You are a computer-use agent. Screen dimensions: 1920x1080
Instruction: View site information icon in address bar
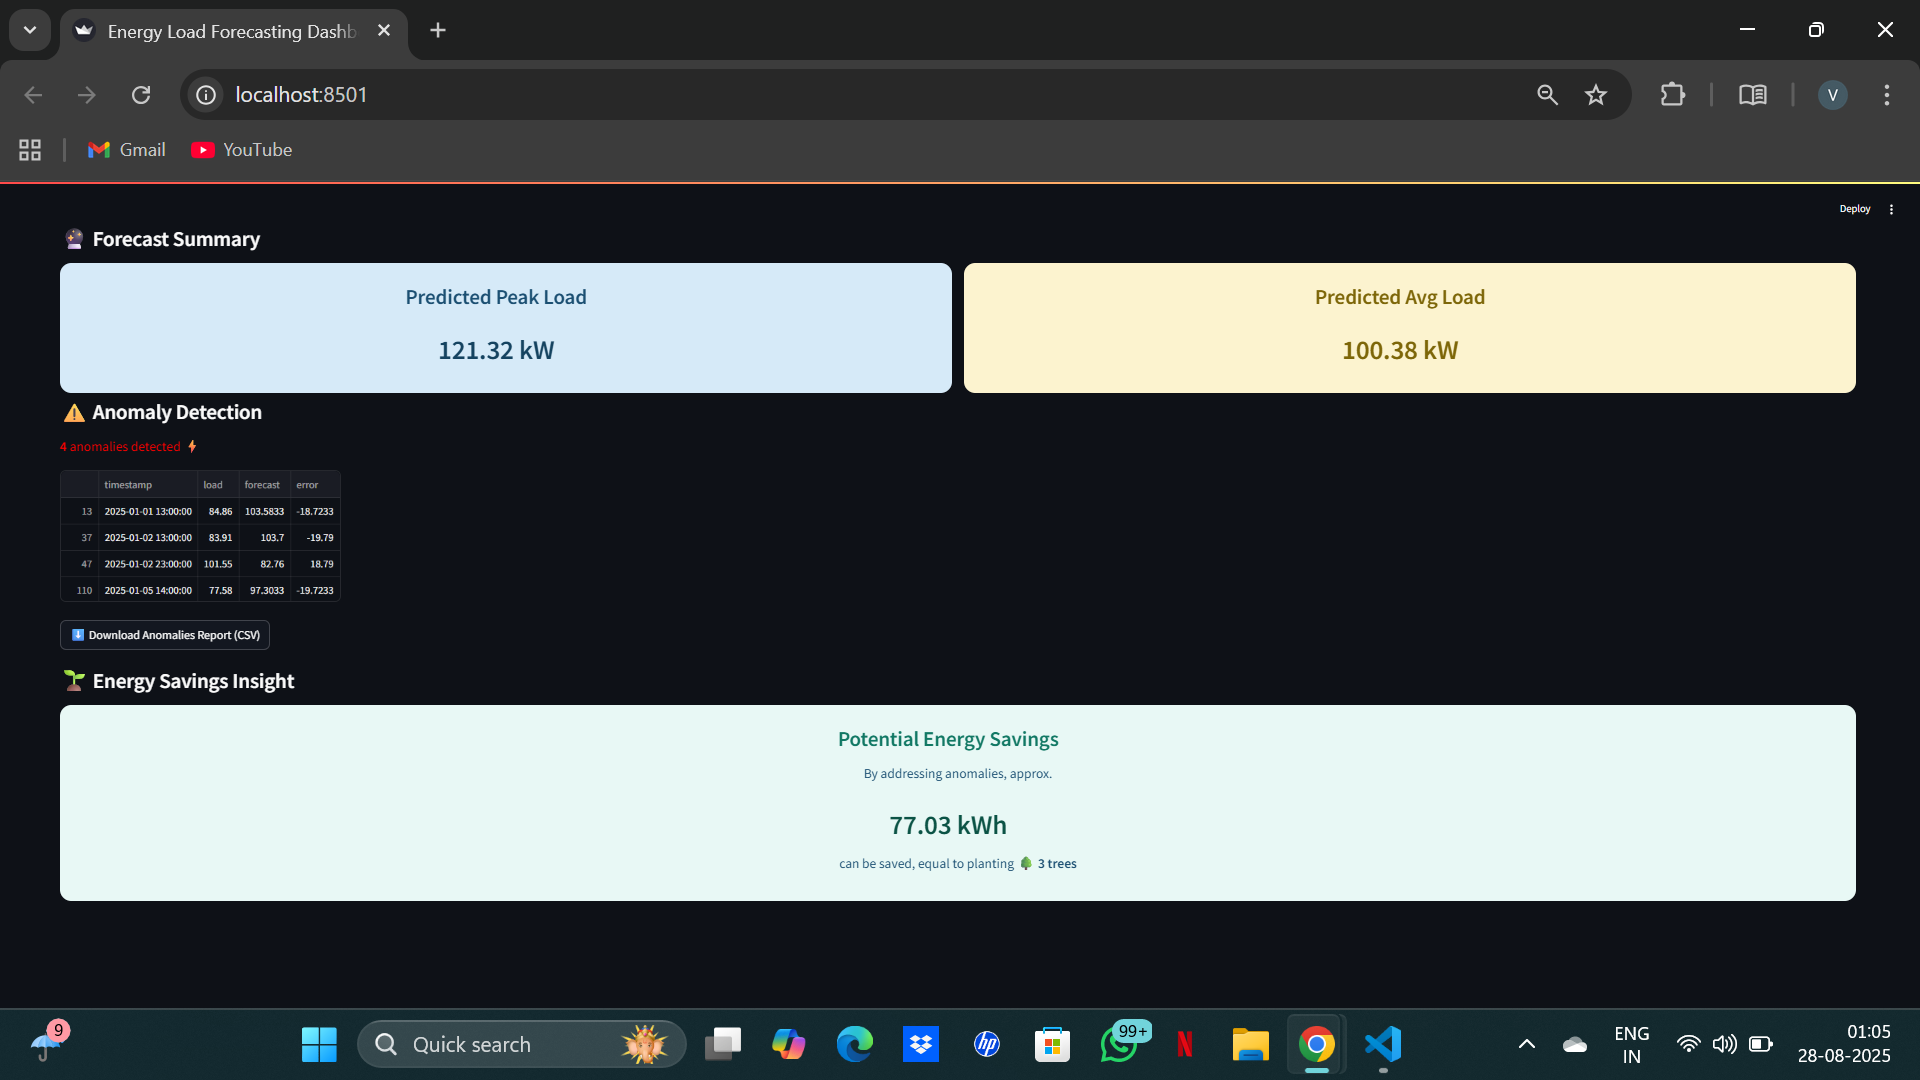pos(206,95)
